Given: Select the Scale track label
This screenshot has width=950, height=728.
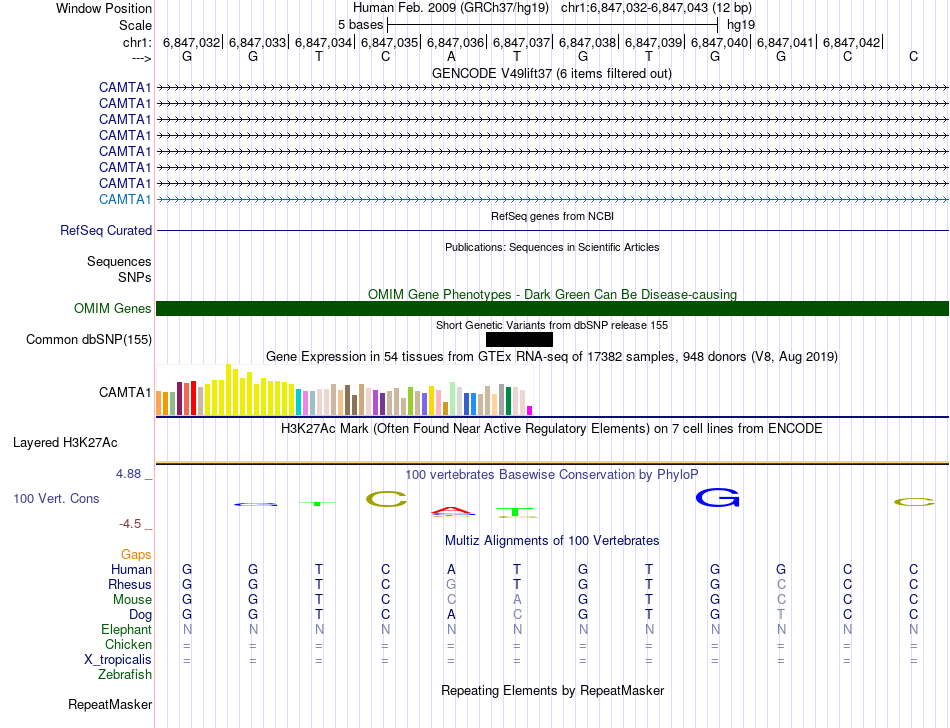Looking at the screenshot, I should click(135, 25).
